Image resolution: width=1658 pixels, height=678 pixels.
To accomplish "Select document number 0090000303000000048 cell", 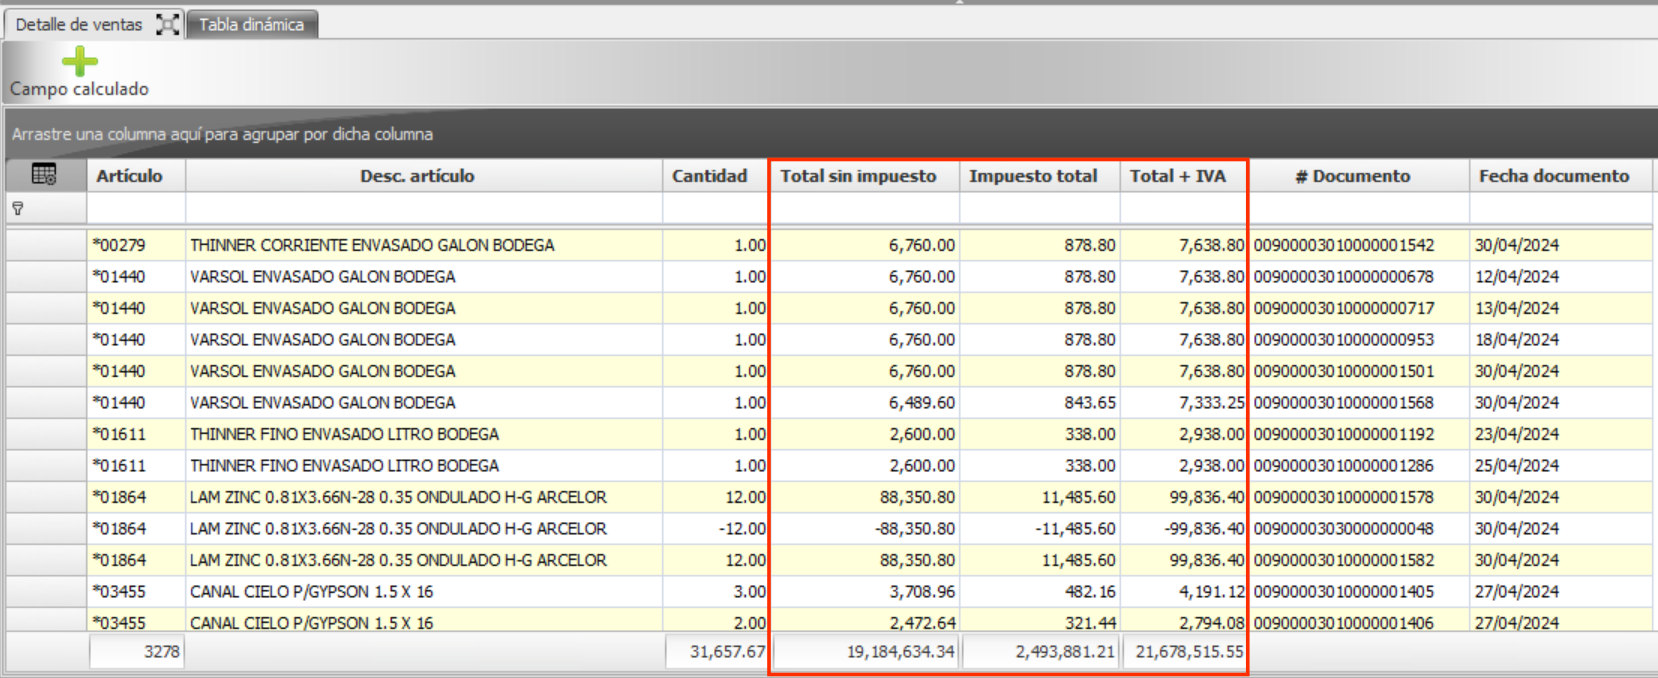I will pos(1343,529).
